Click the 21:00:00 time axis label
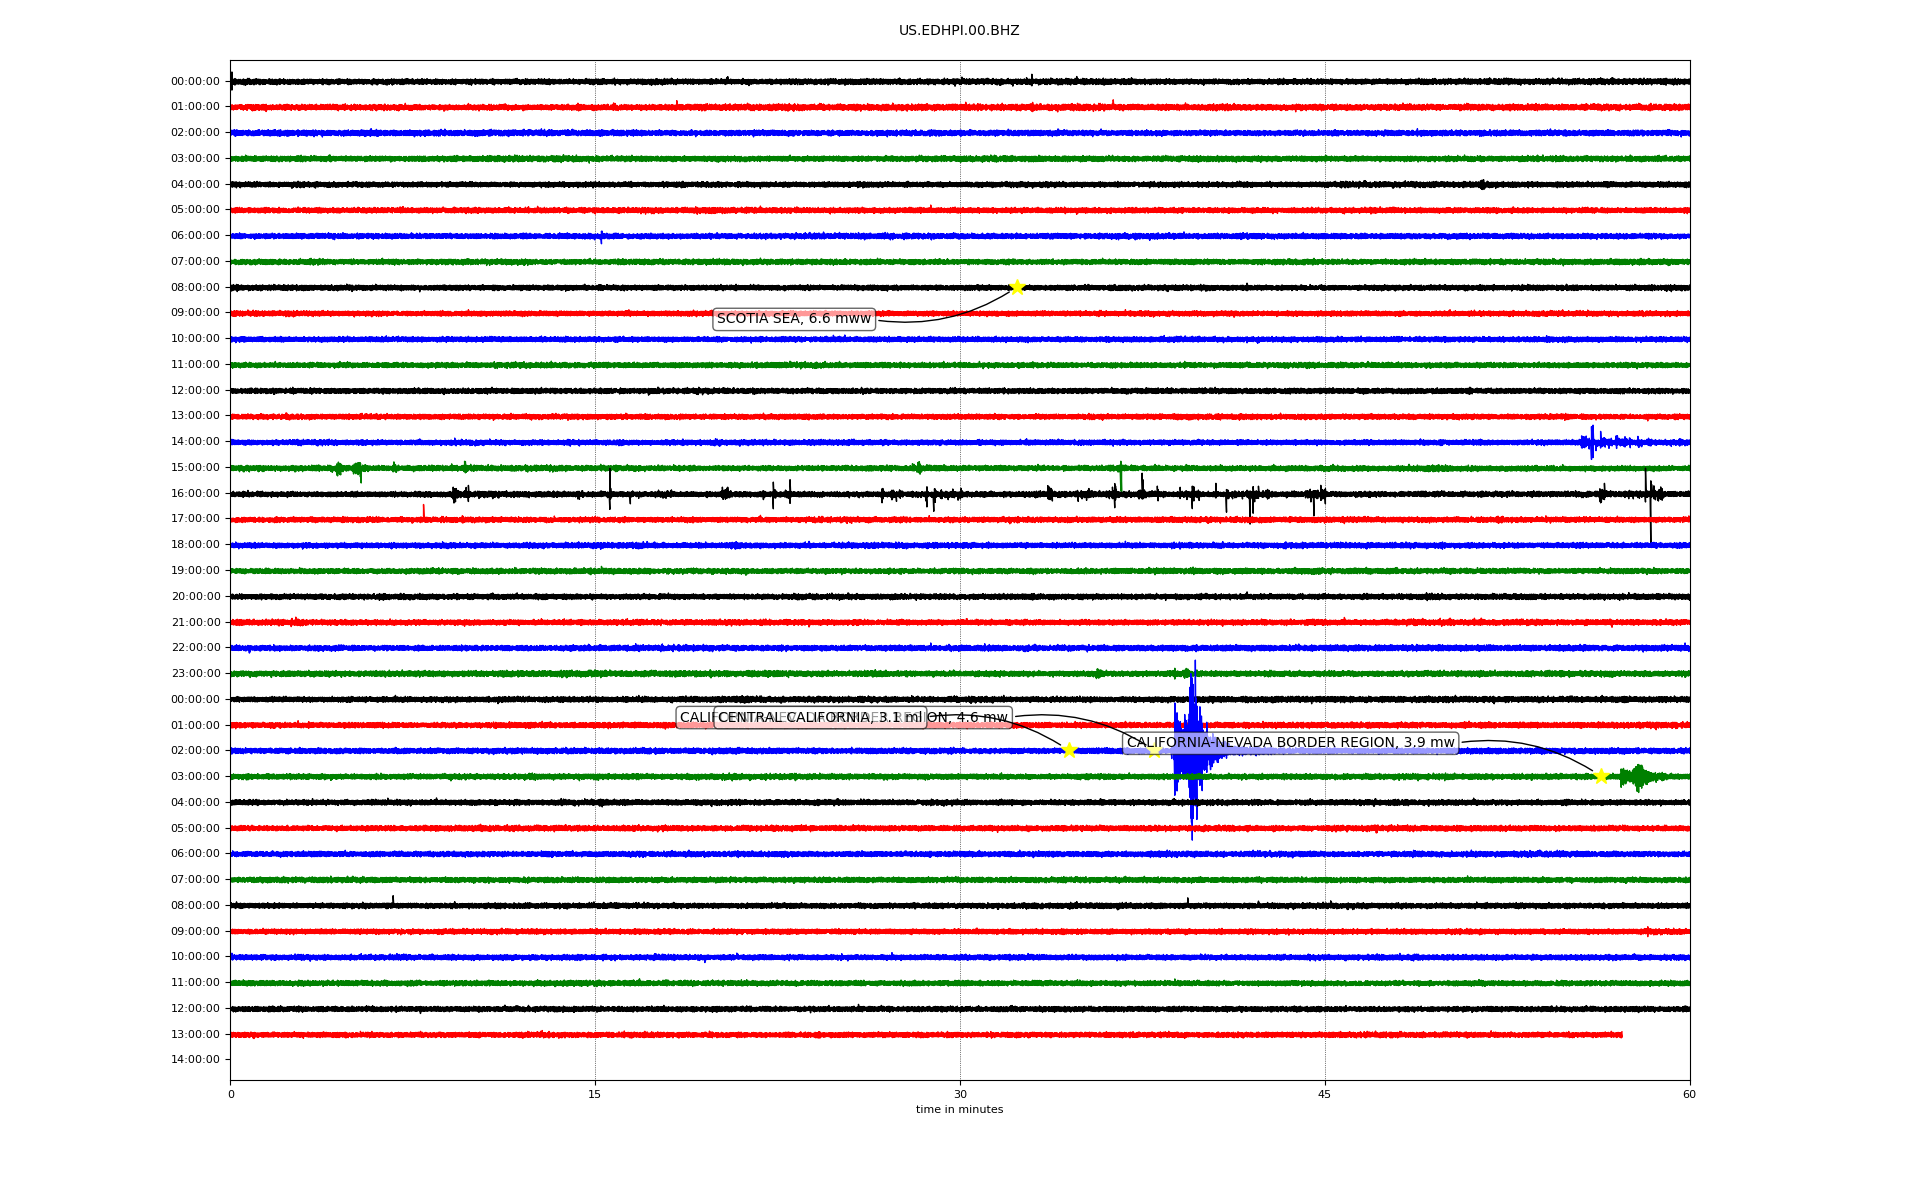This screenshot has height=1200, width=1920. tap(195, 622)
